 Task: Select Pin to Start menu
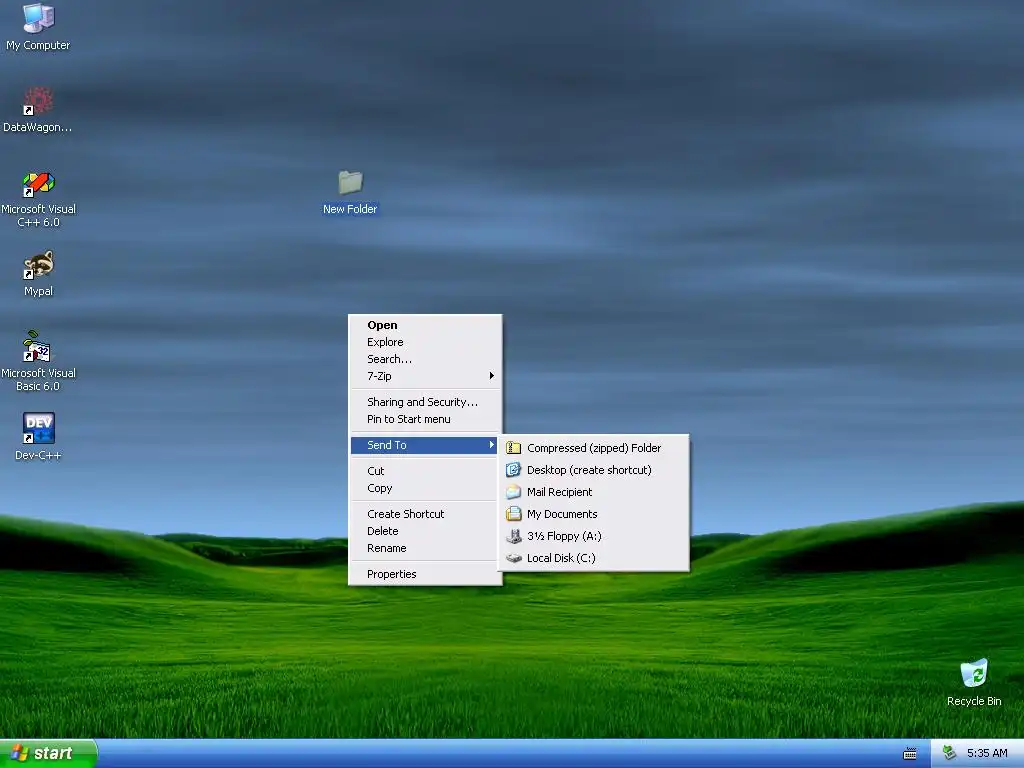point(425,419)
